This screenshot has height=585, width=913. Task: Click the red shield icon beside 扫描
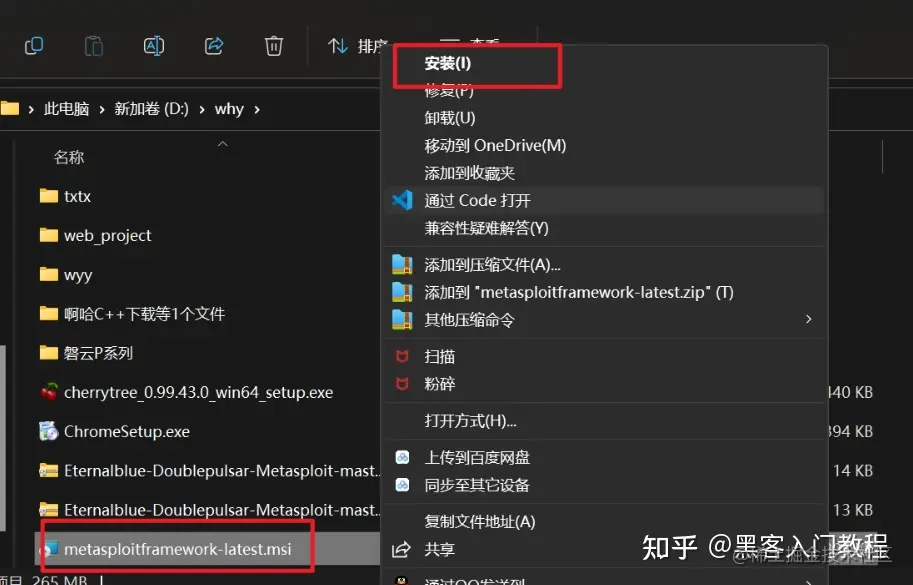click(x=402, y=356)
